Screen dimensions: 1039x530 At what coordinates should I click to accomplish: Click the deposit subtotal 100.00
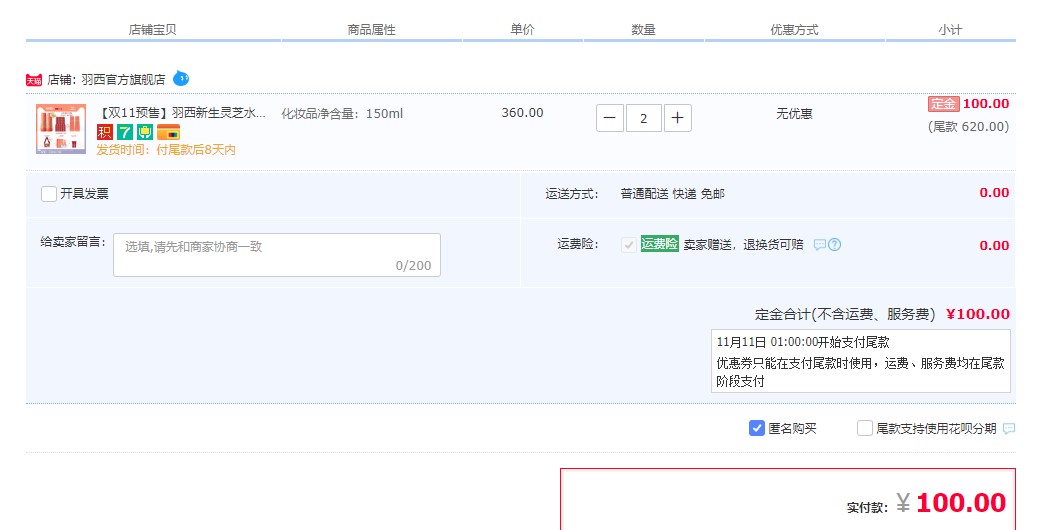pyautogui.click(x=986, y=104)
